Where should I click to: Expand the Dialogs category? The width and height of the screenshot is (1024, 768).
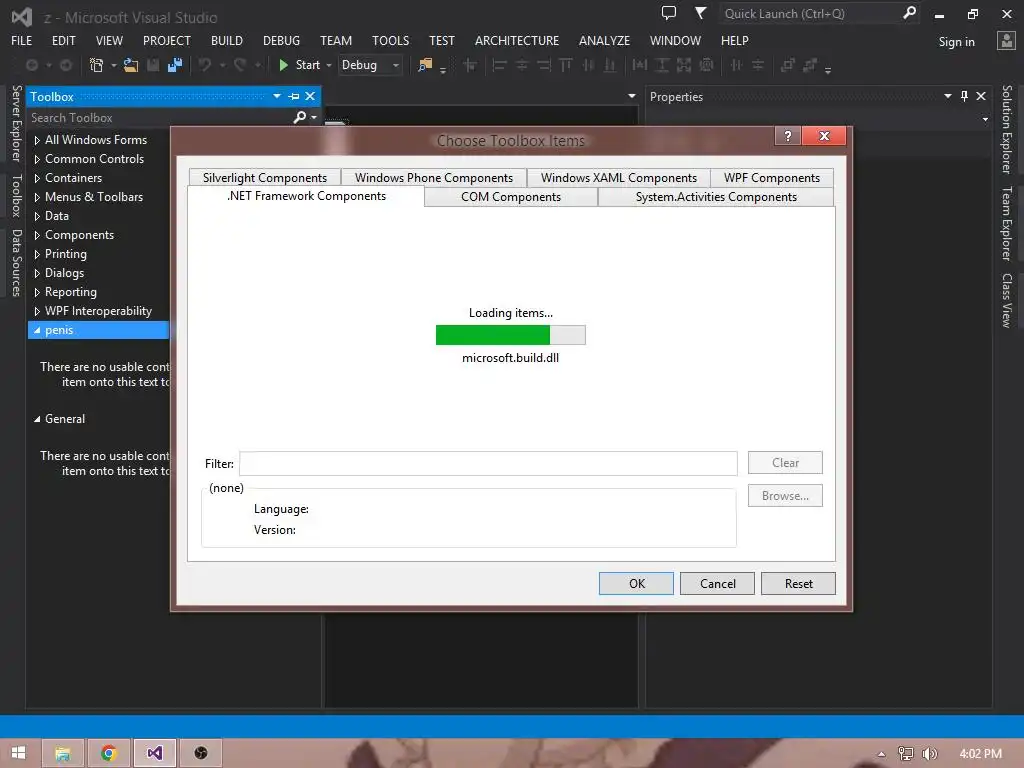click(x=37, y=273)
